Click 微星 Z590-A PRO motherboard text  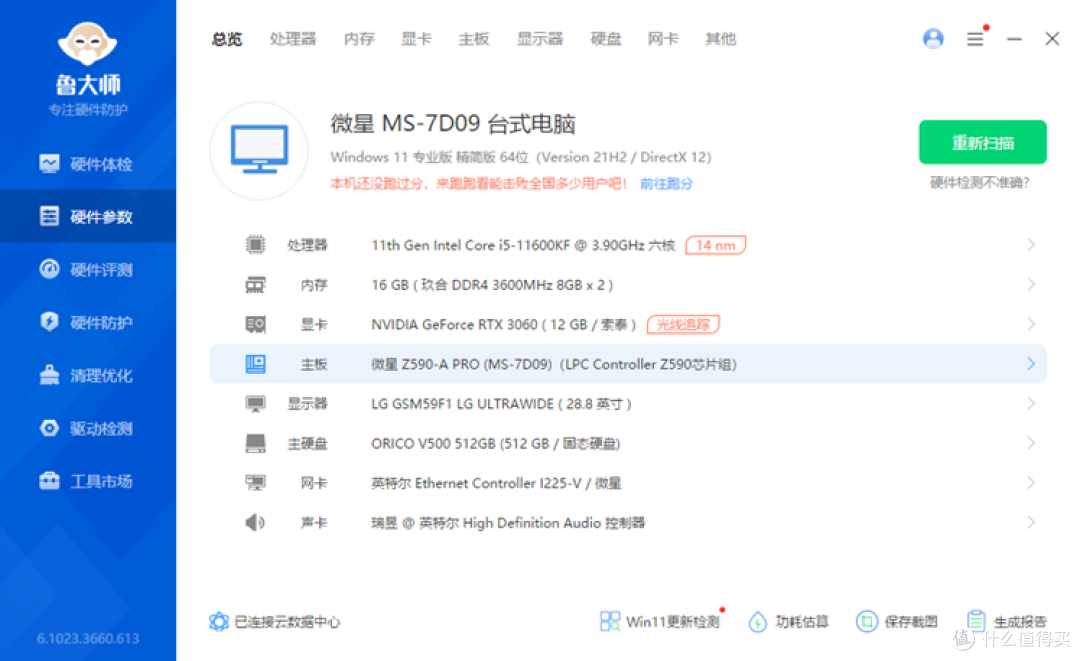click(554, 364)
